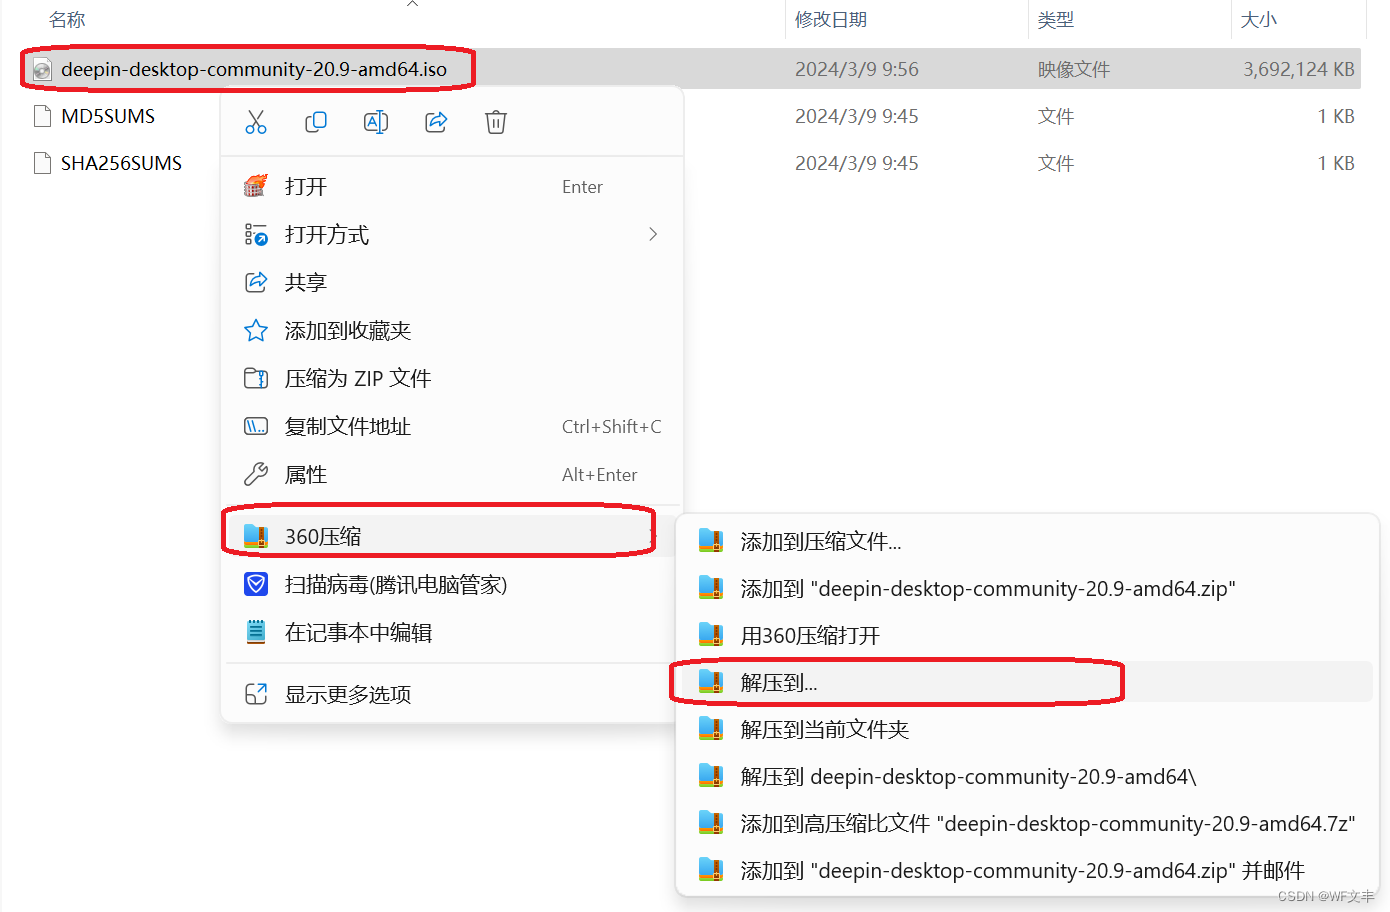Choose 压缩为 ZIP 文件
Screen dimensions: 1390x912
pos(452,379)
